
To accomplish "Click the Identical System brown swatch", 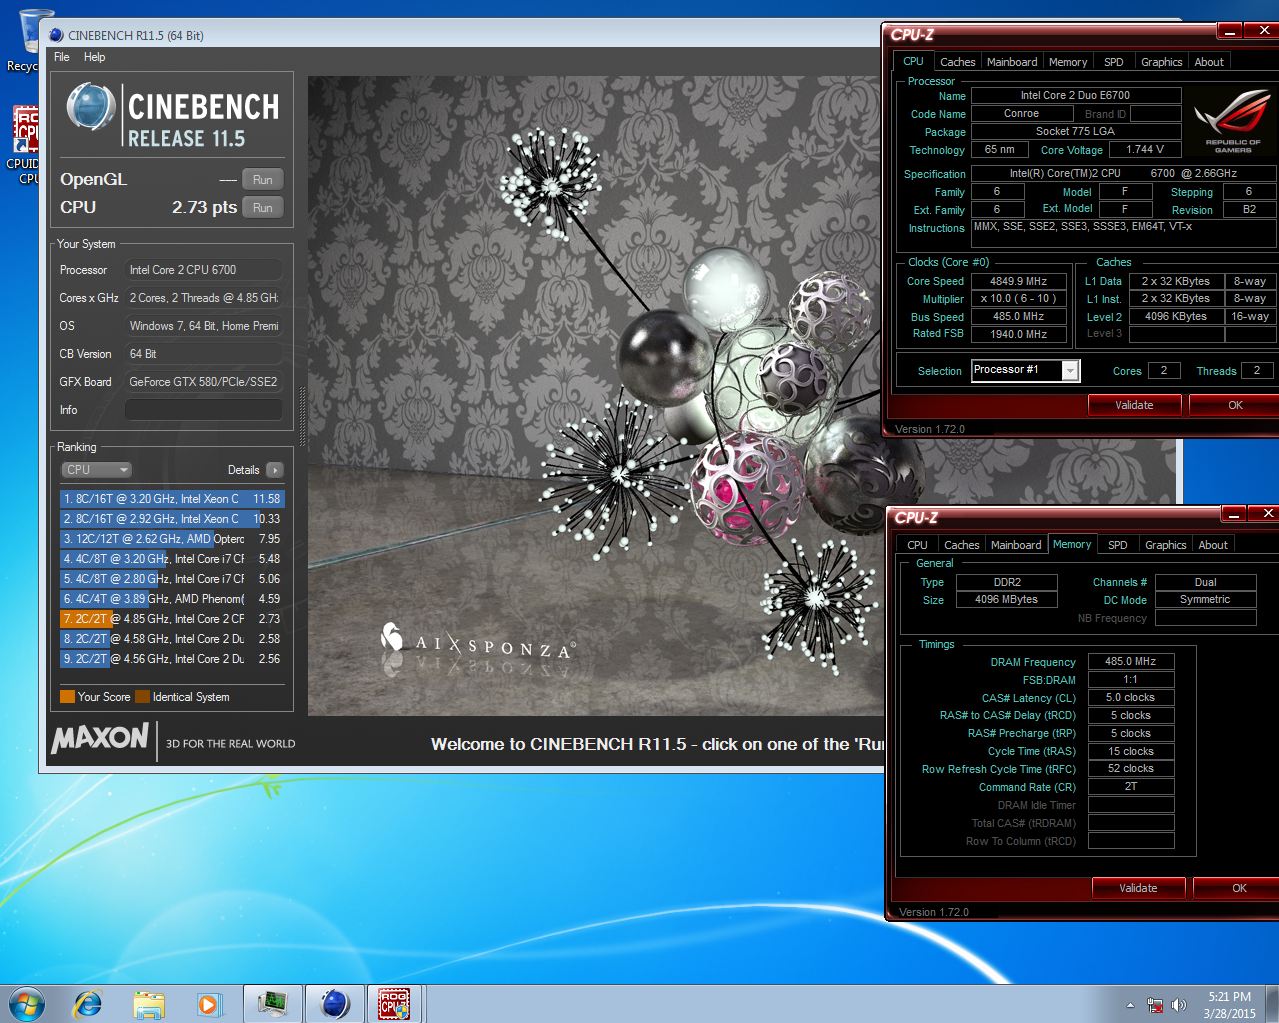I will point(142,697).
